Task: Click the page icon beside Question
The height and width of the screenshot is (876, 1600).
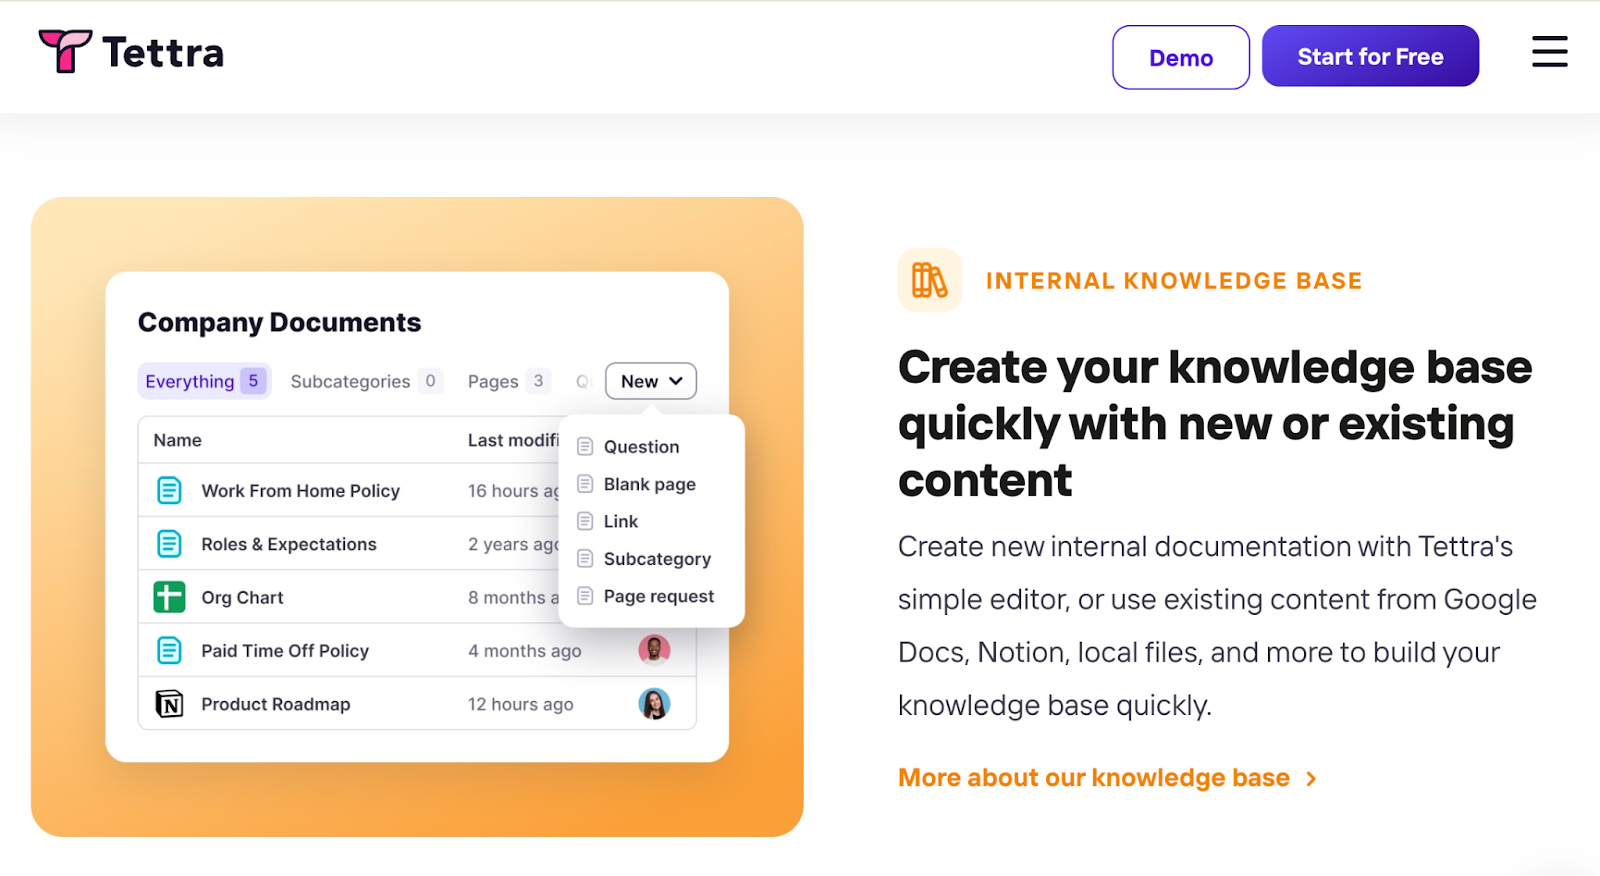Action: coord(585,447)
